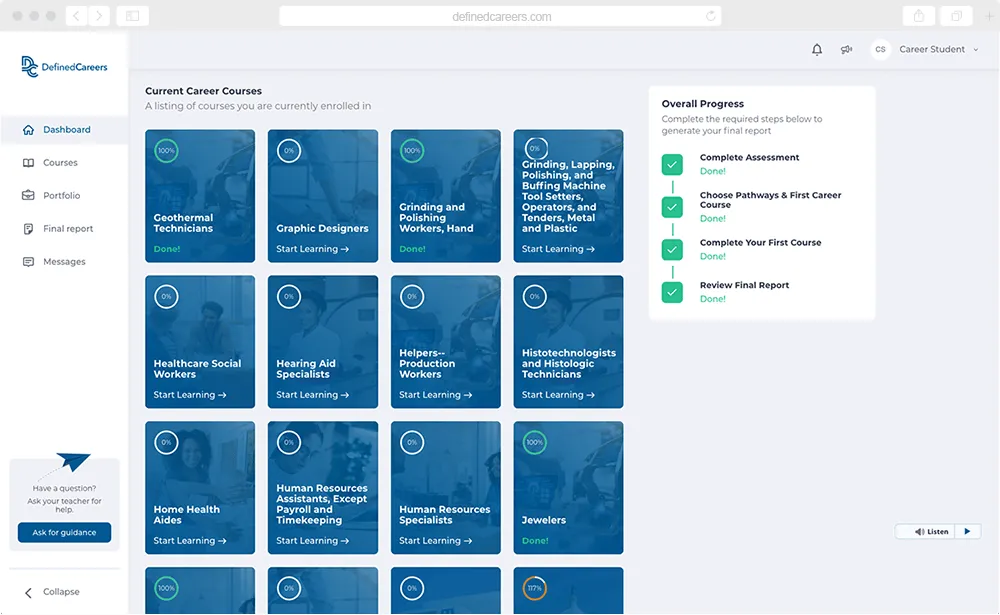1000x615 pixels.
Task: Click Start Learning on Graphic Designers
Action: click(x=312, y=249)
